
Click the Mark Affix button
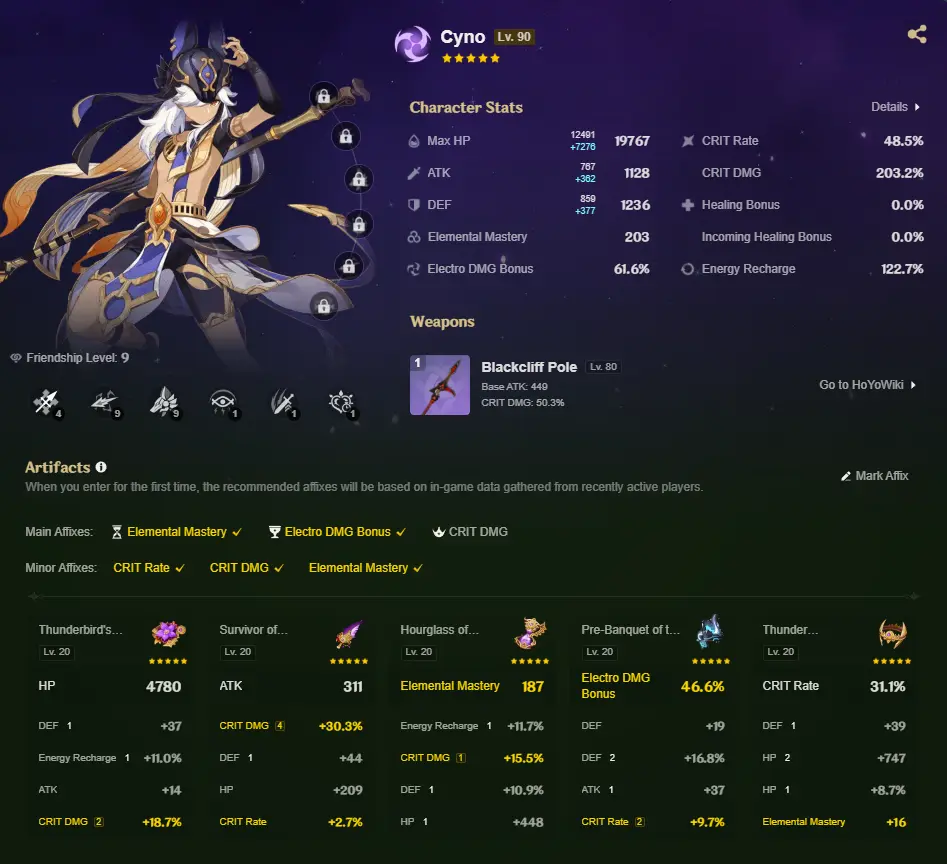coord(875,476)
